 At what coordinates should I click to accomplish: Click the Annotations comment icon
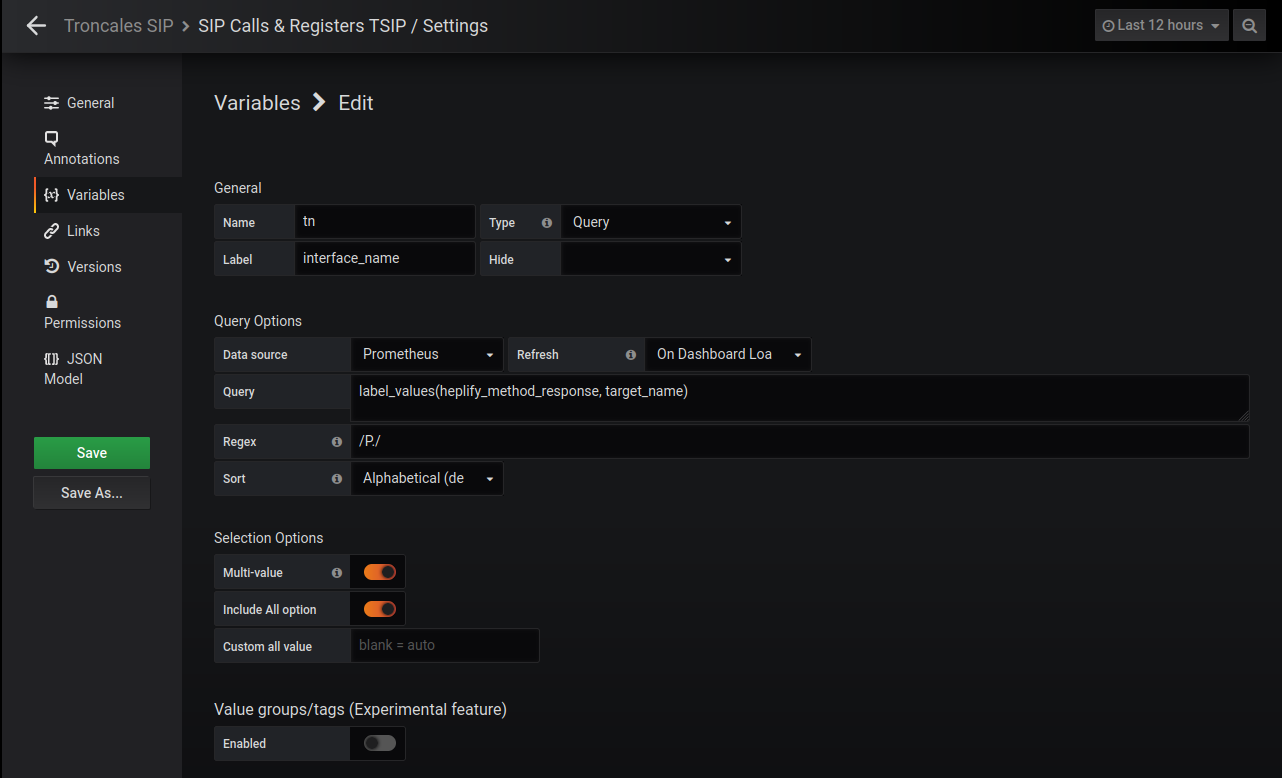click(x=52, y=138)
